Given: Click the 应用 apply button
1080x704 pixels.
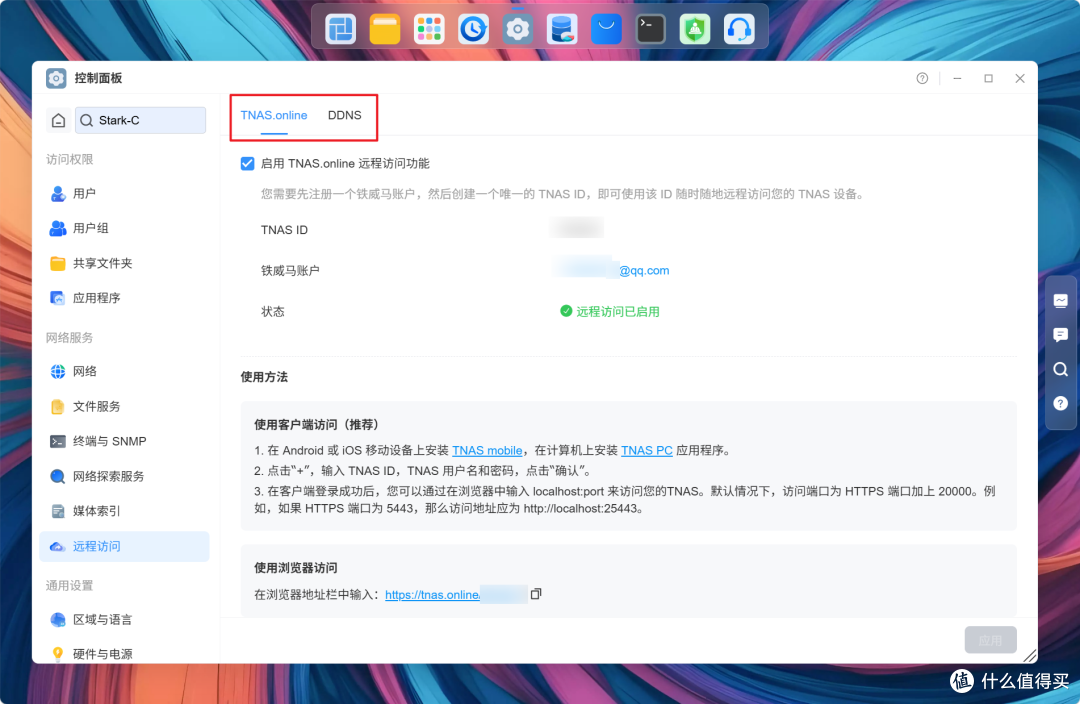Looking at the screenshot, I should (990, 640).
